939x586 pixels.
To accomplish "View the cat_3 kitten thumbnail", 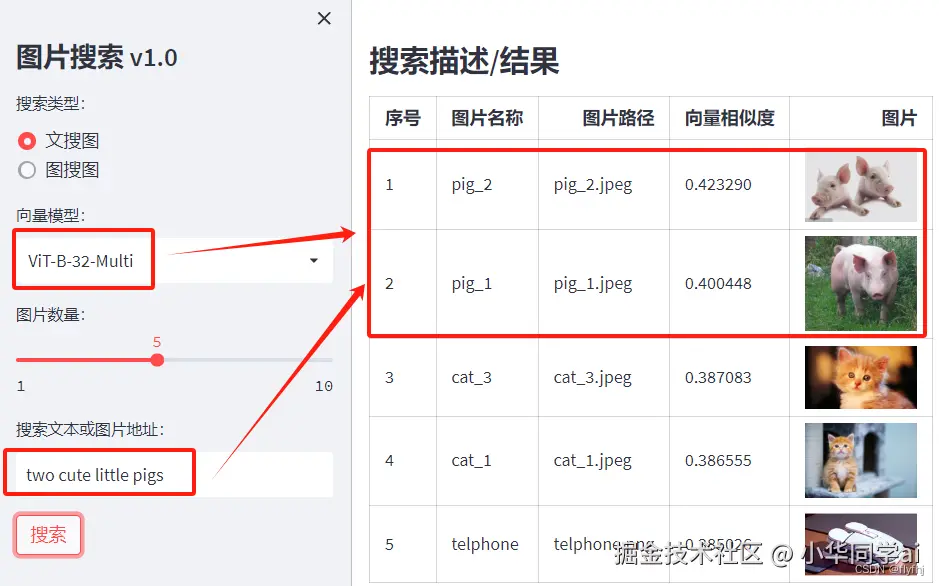I will coord(860,377).
